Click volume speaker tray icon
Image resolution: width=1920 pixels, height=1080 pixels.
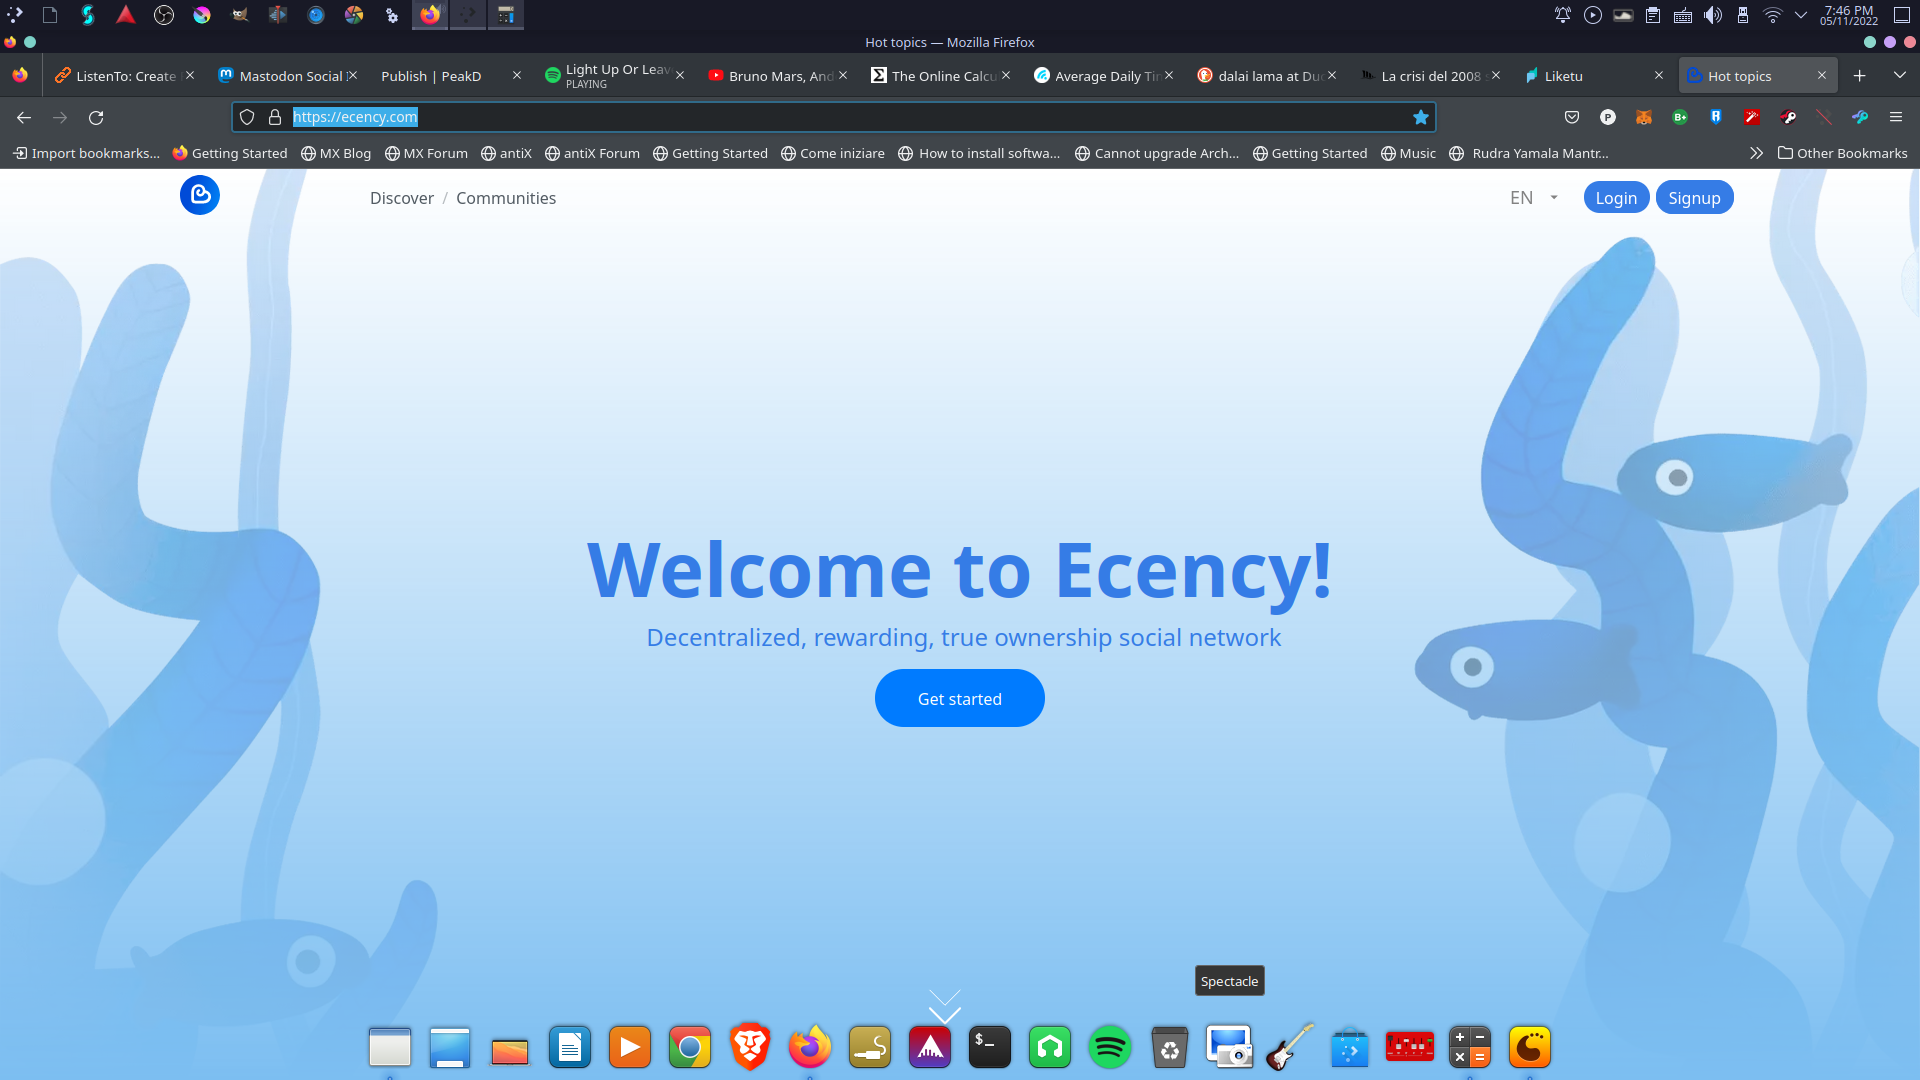(1713, 15)
